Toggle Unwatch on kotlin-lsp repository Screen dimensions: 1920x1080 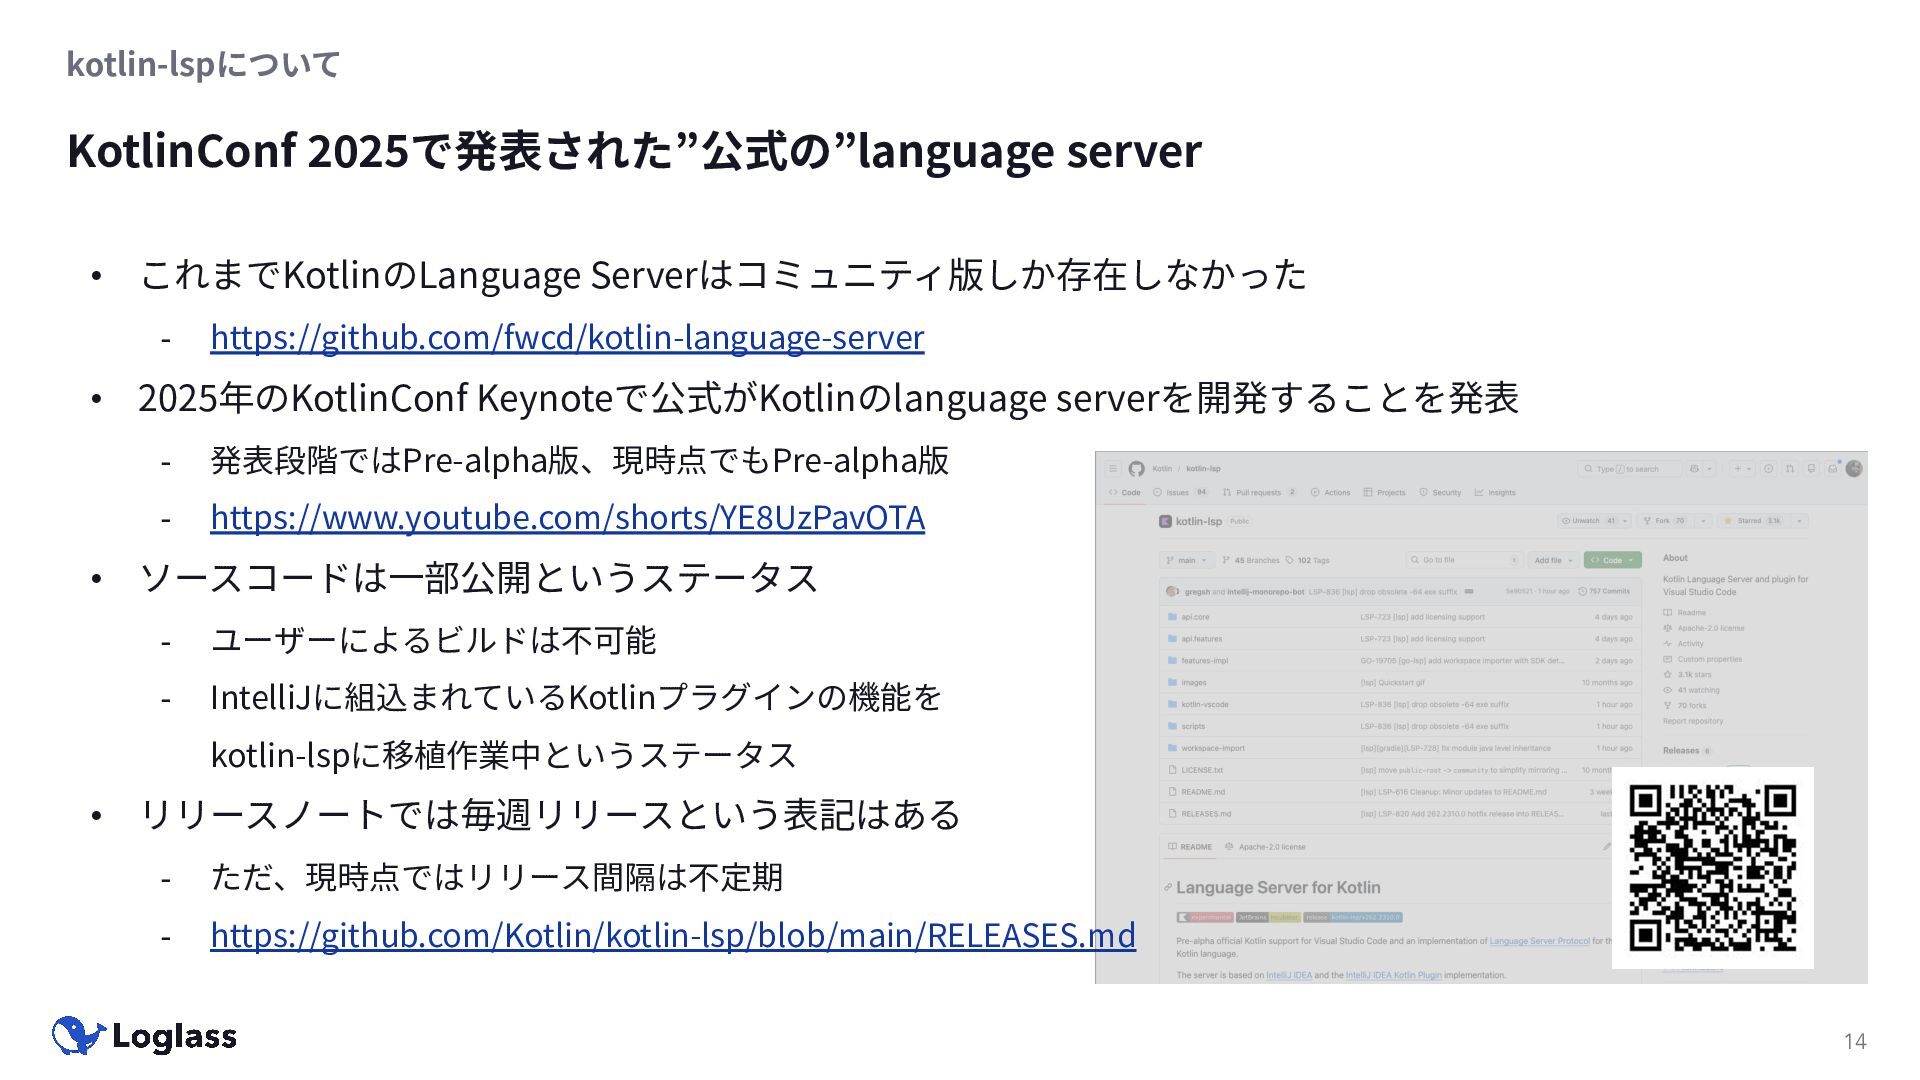[1586, 521]
